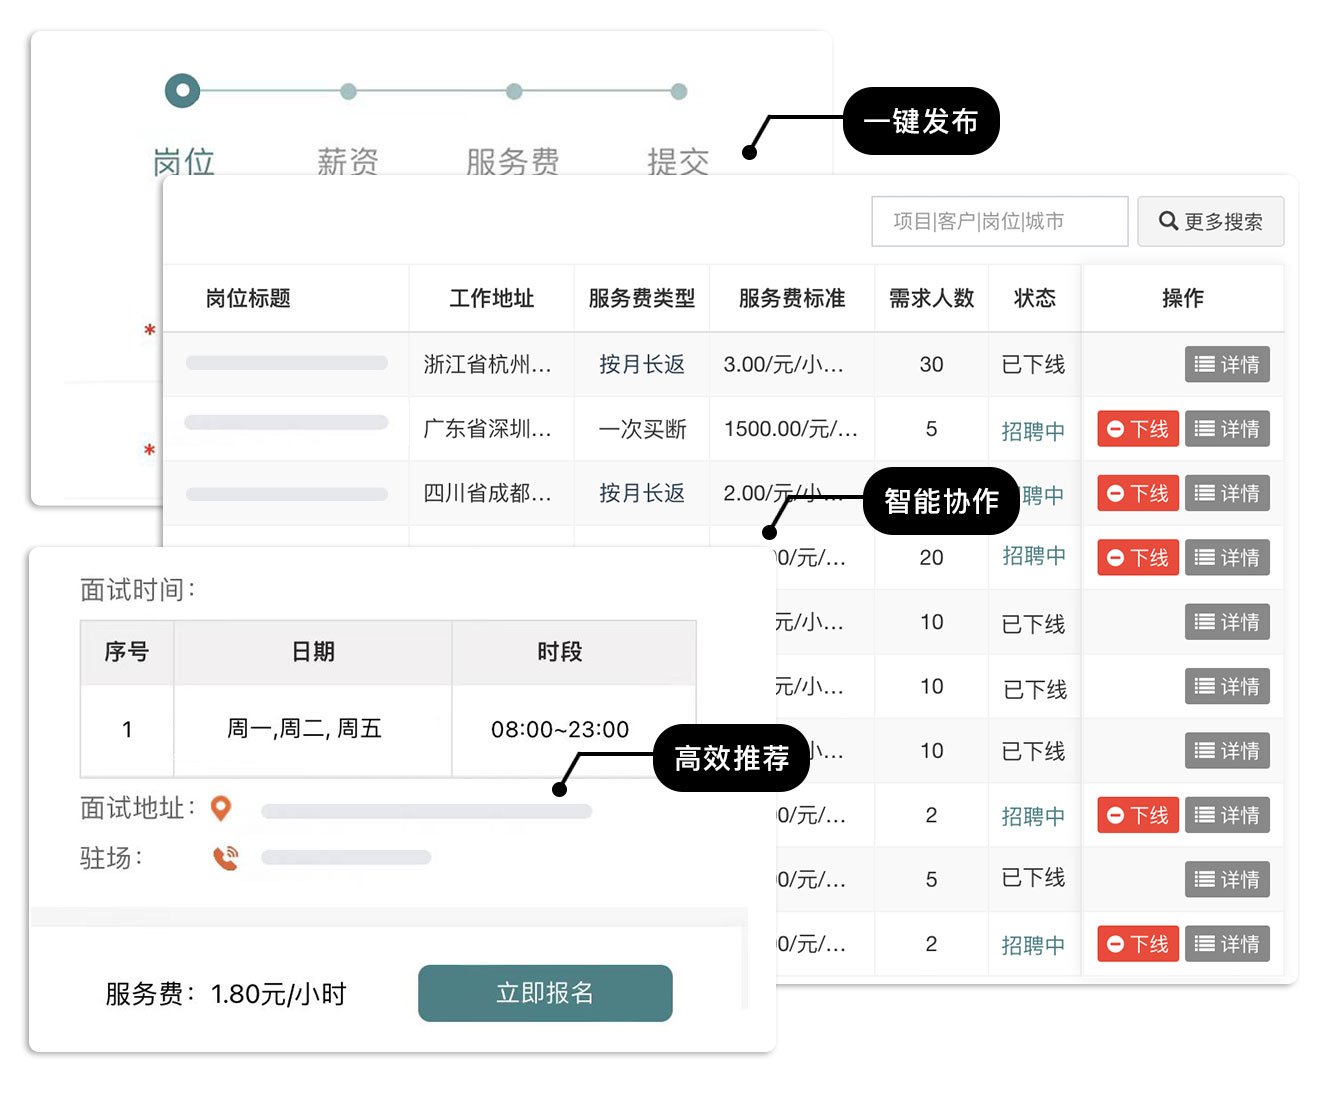
Task: Select interview slot row 周一,周二,周五
Action: coord(305,729)
